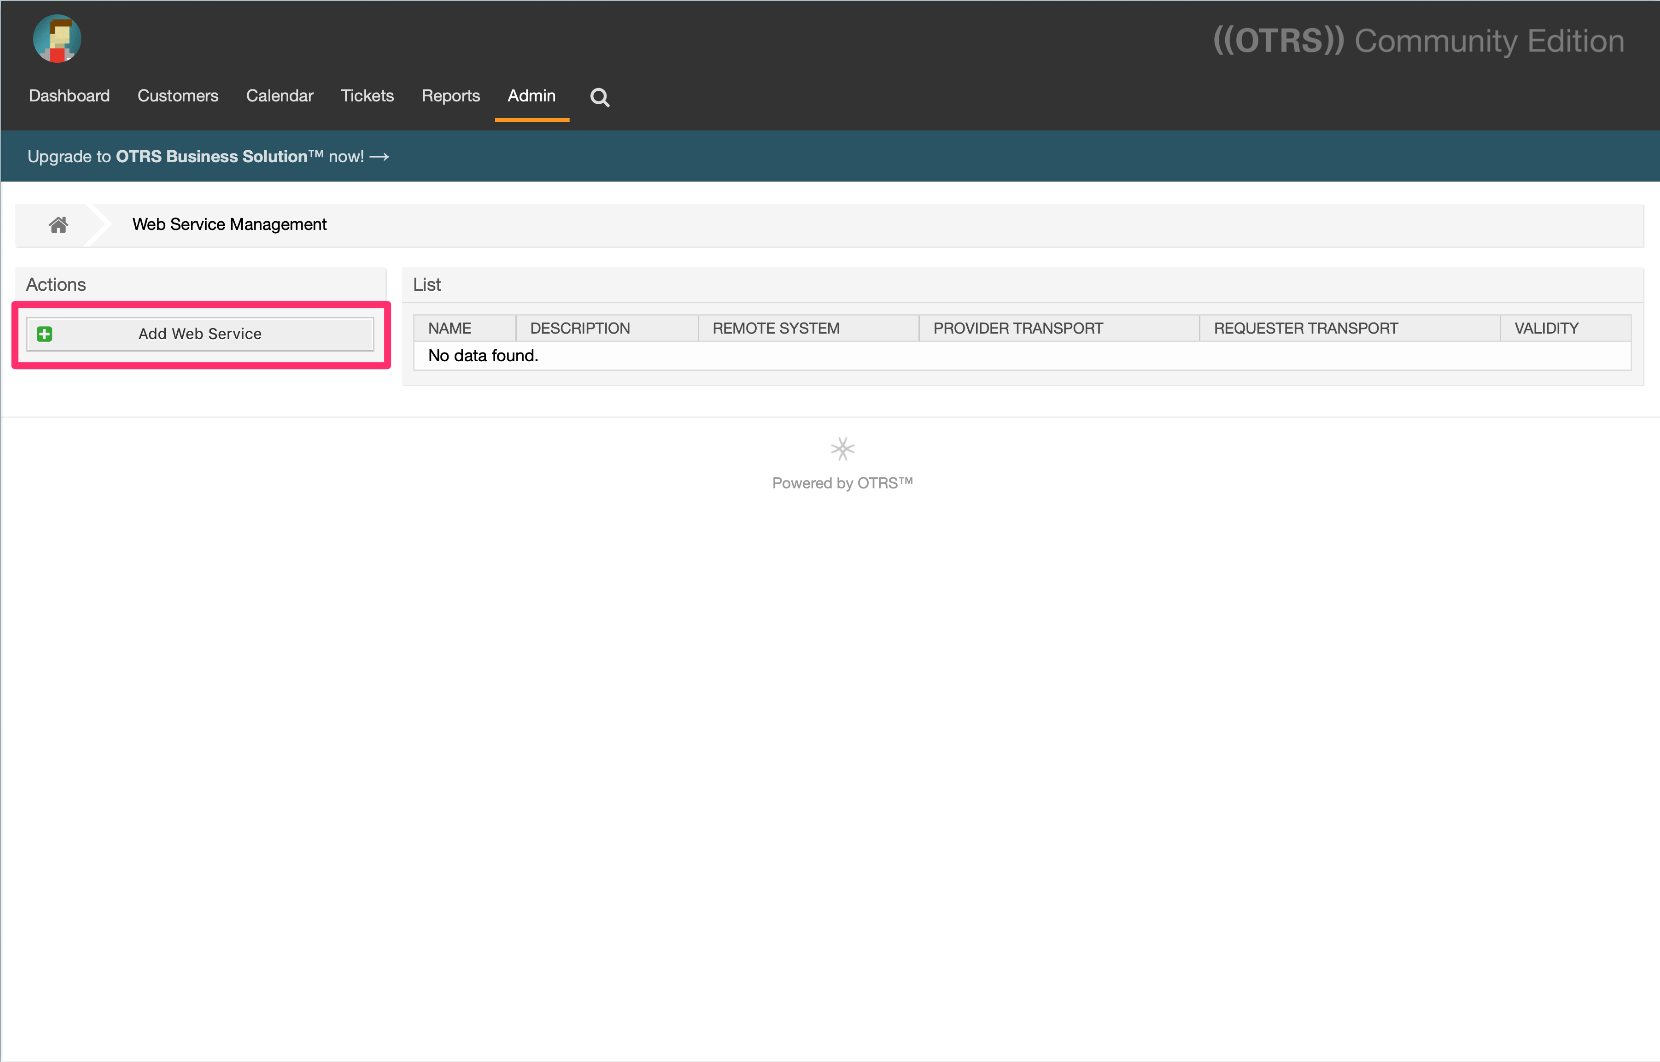Click the REQUESTER TRANSPORT column header
Viewport: 1660px width, 1062px height.
pyautogui.click(x=1305, y=328)
